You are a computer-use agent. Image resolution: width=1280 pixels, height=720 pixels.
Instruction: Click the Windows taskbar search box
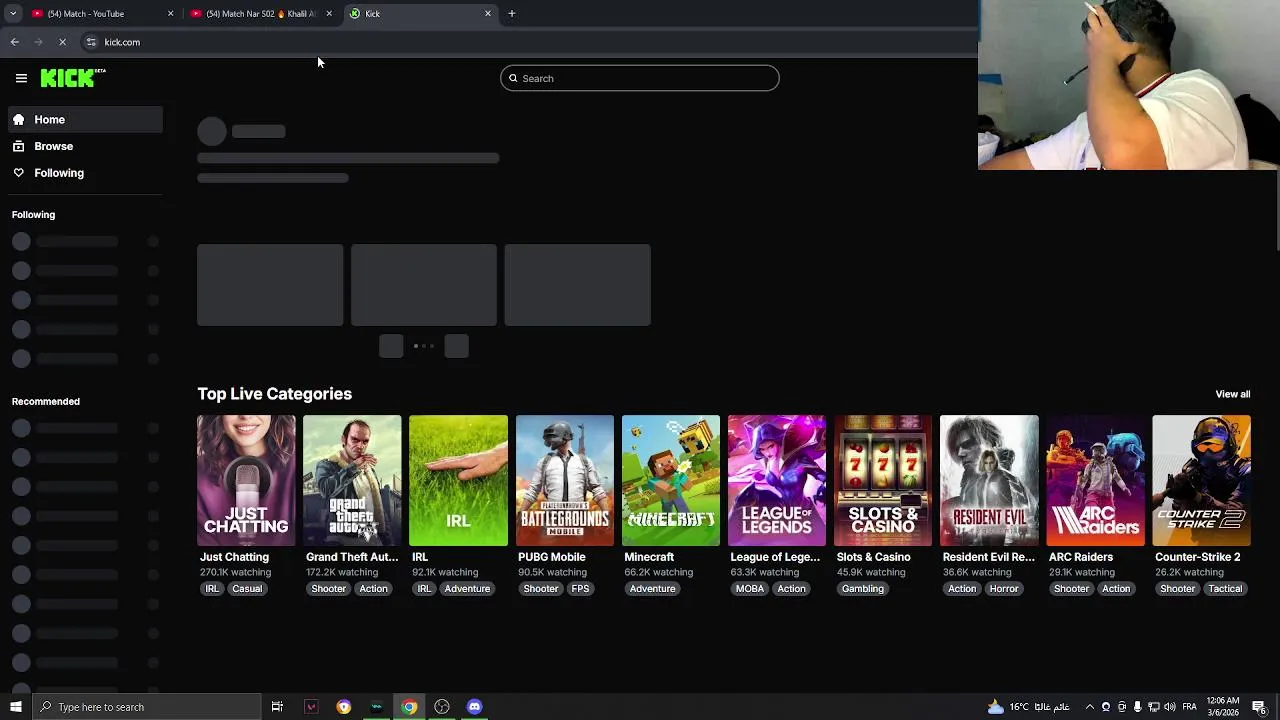click(146, 707)
